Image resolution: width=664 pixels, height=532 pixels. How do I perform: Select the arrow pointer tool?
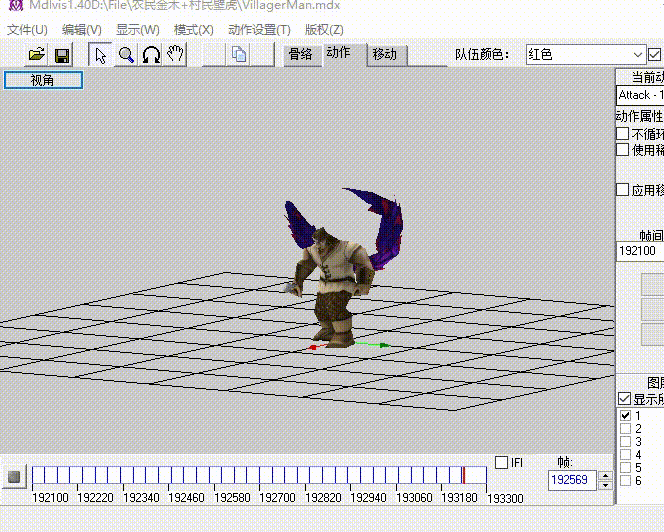(x=100, y=55)
